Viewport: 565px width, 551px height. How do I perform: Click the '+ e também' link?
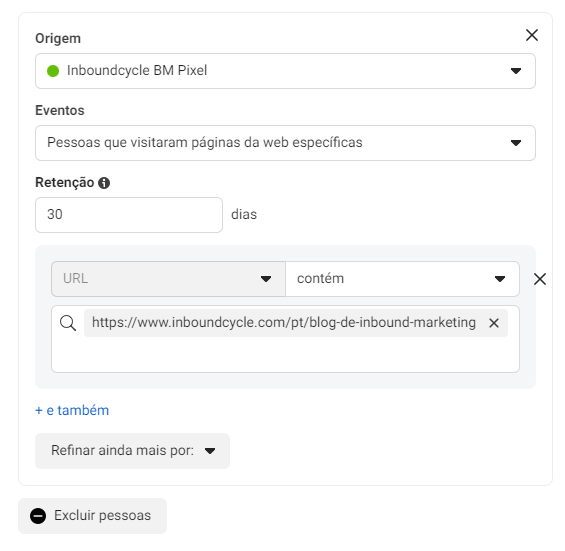click(x=72, y=410)
